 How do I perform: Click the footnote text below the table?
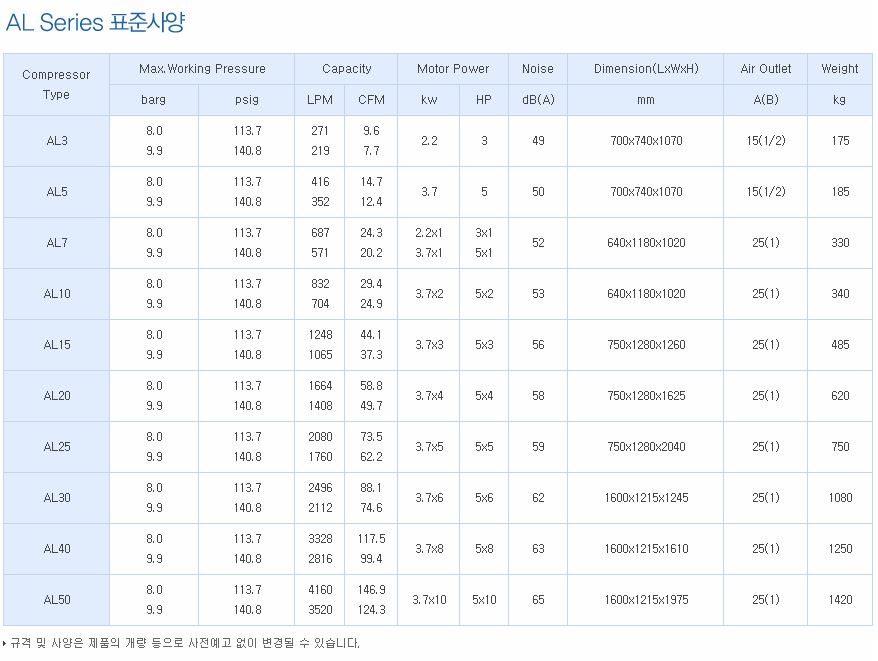185,643
